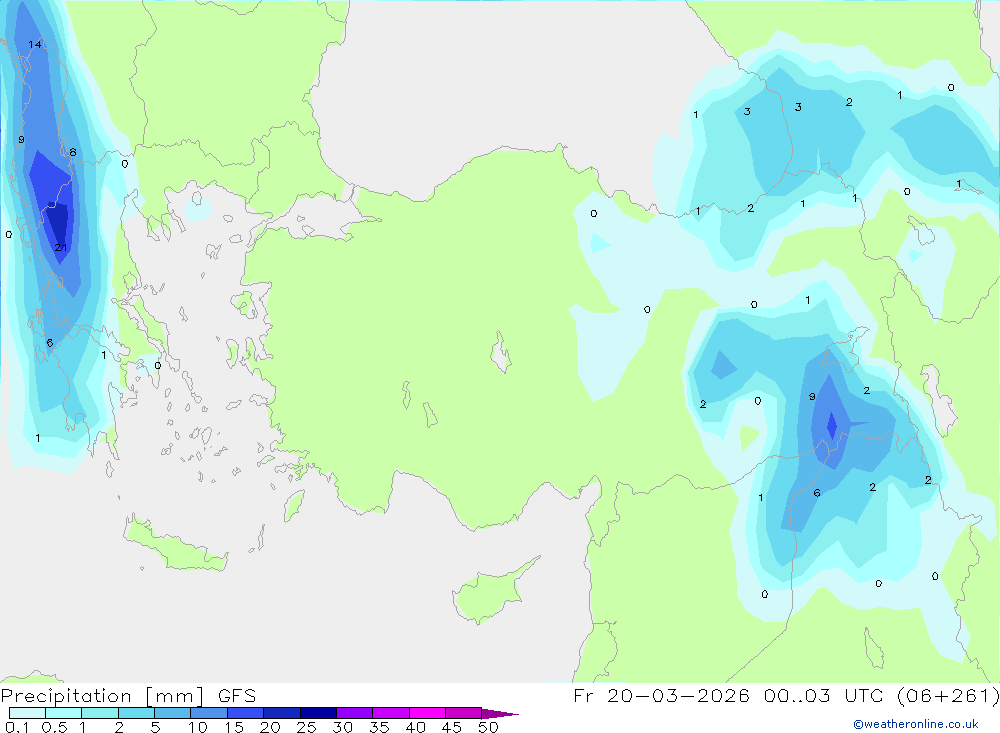
Task: Click the legend label '0.1'
Action: pyautogui.click(x=17, y=727)
